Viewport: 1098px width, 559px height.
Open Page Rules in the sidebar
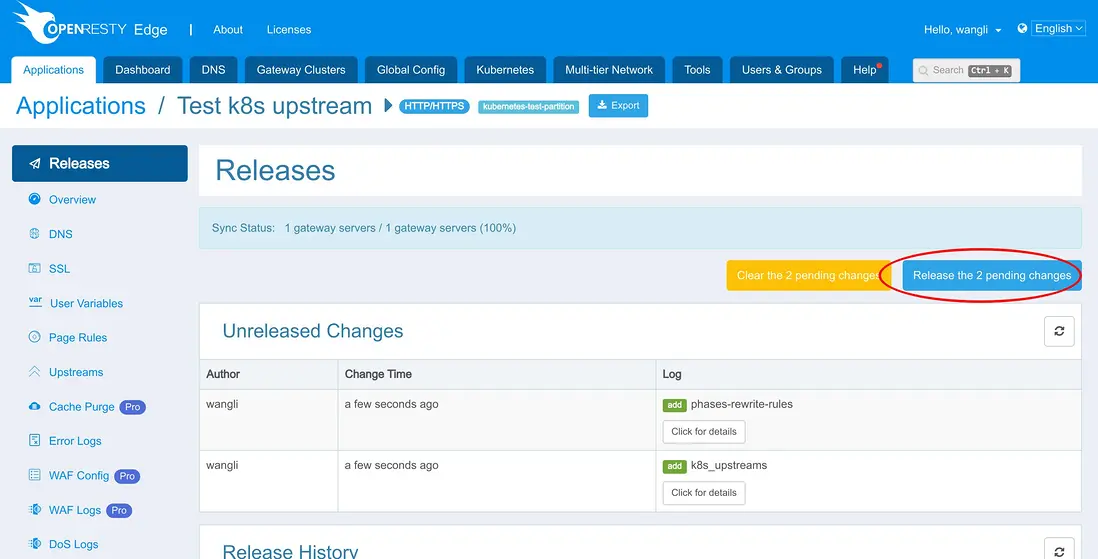[78, 338]
